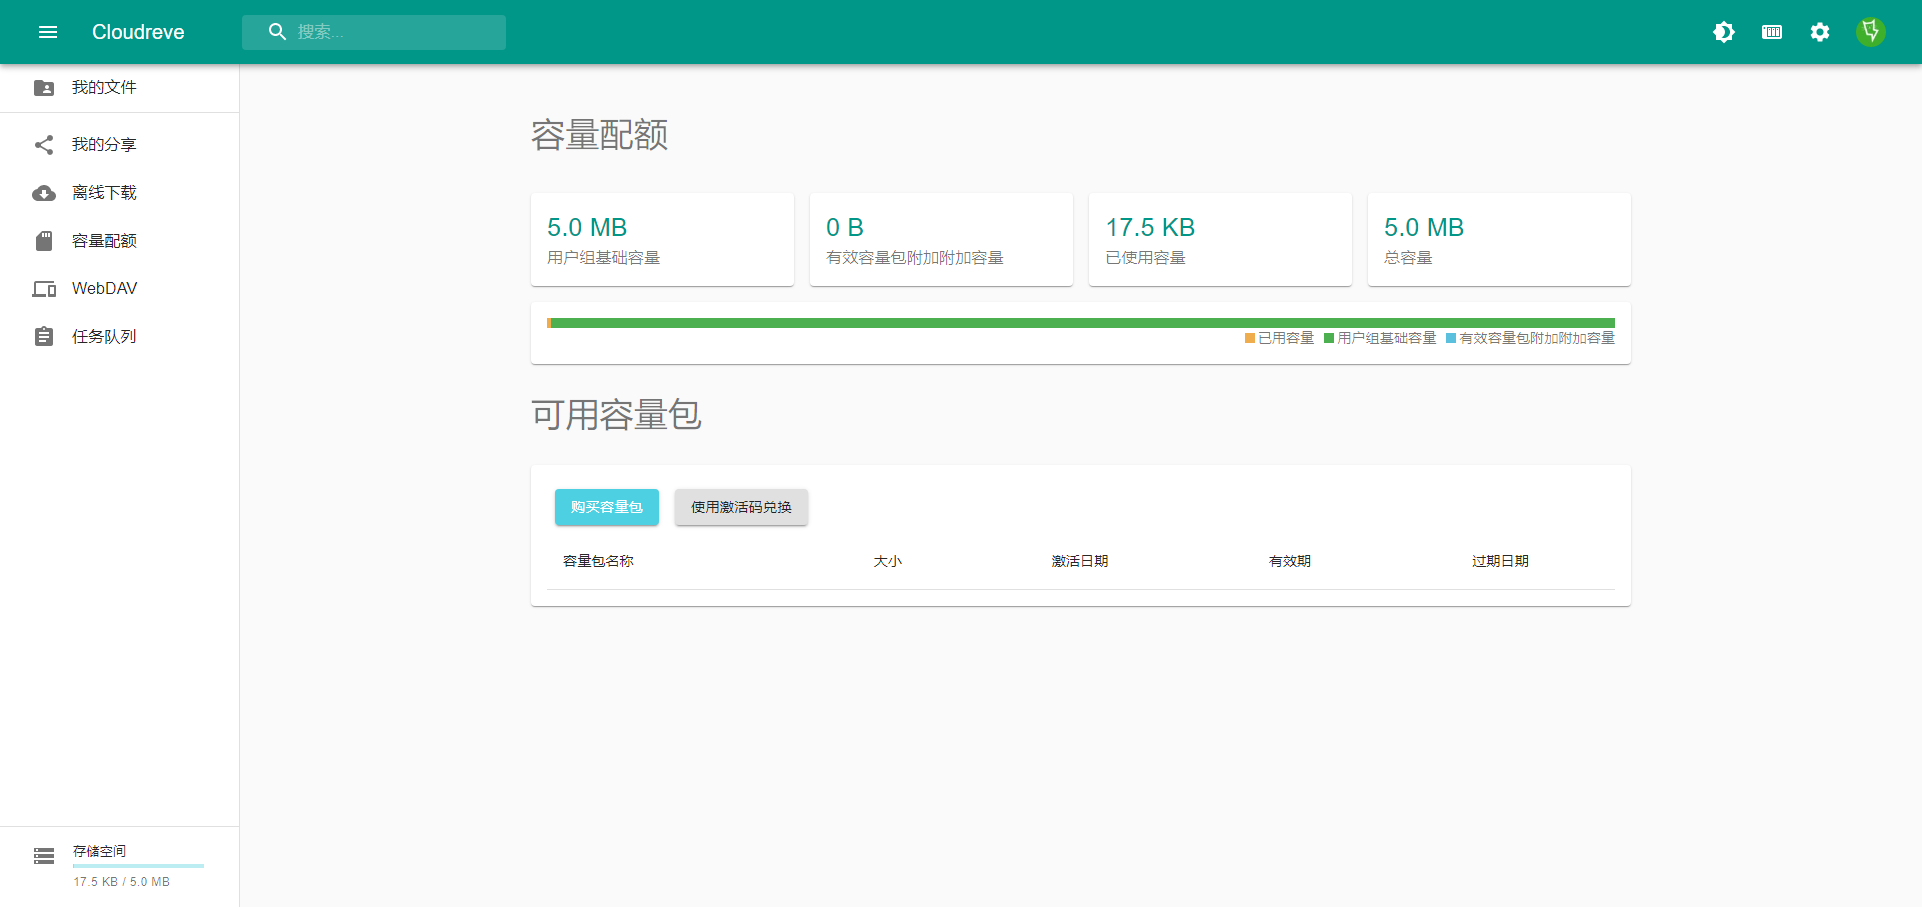This screenshot has height=907, width=1922.
Task: Click the green capacity usage bar
Action: pos(1080,323)
